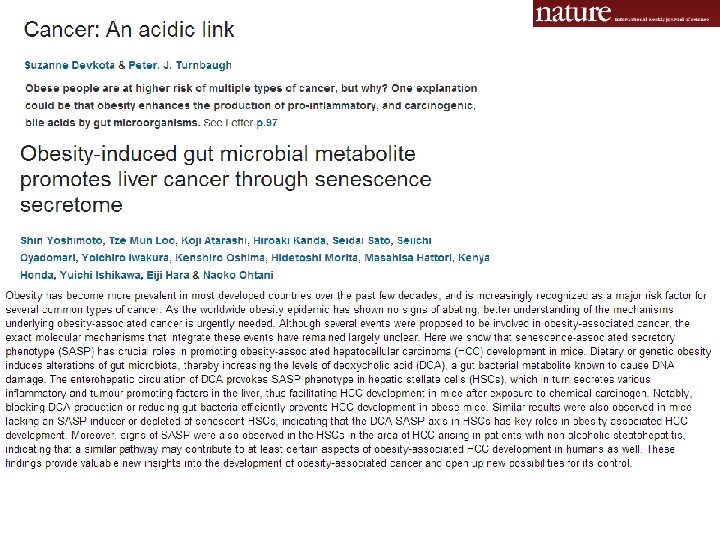Click the 'Cancer: An acidic link' title
Viewport: 720px width, 540px height.
coord(129,30)
